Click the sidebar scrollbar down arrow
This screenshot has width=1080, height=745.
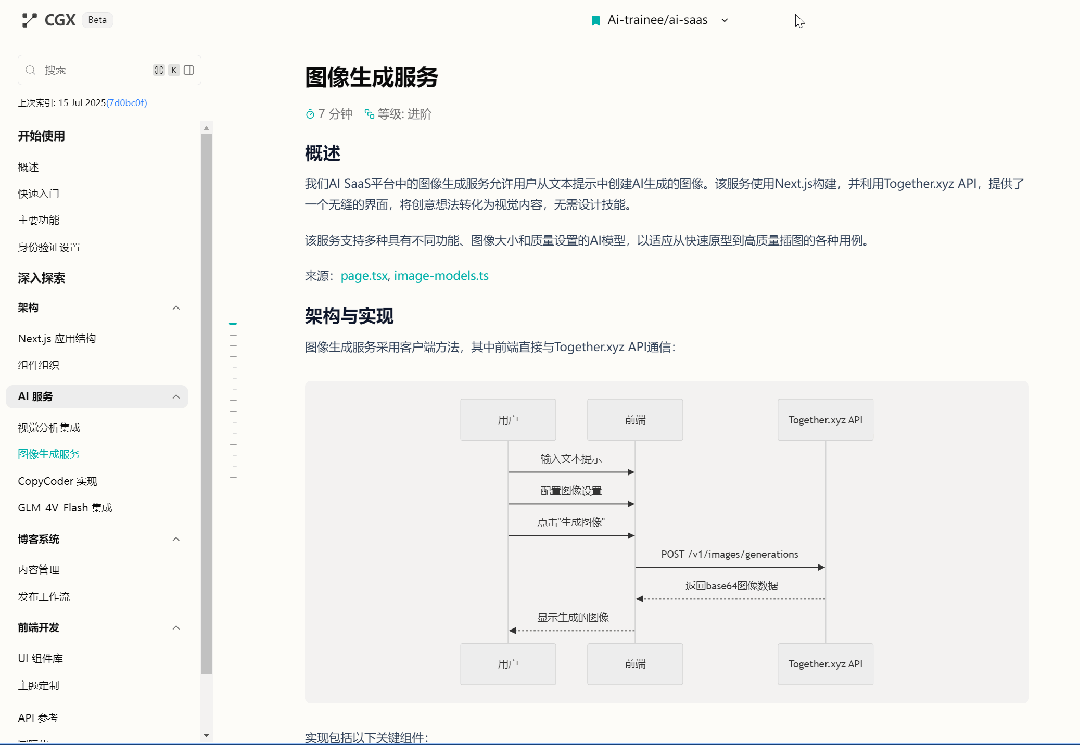click(207, 735)
